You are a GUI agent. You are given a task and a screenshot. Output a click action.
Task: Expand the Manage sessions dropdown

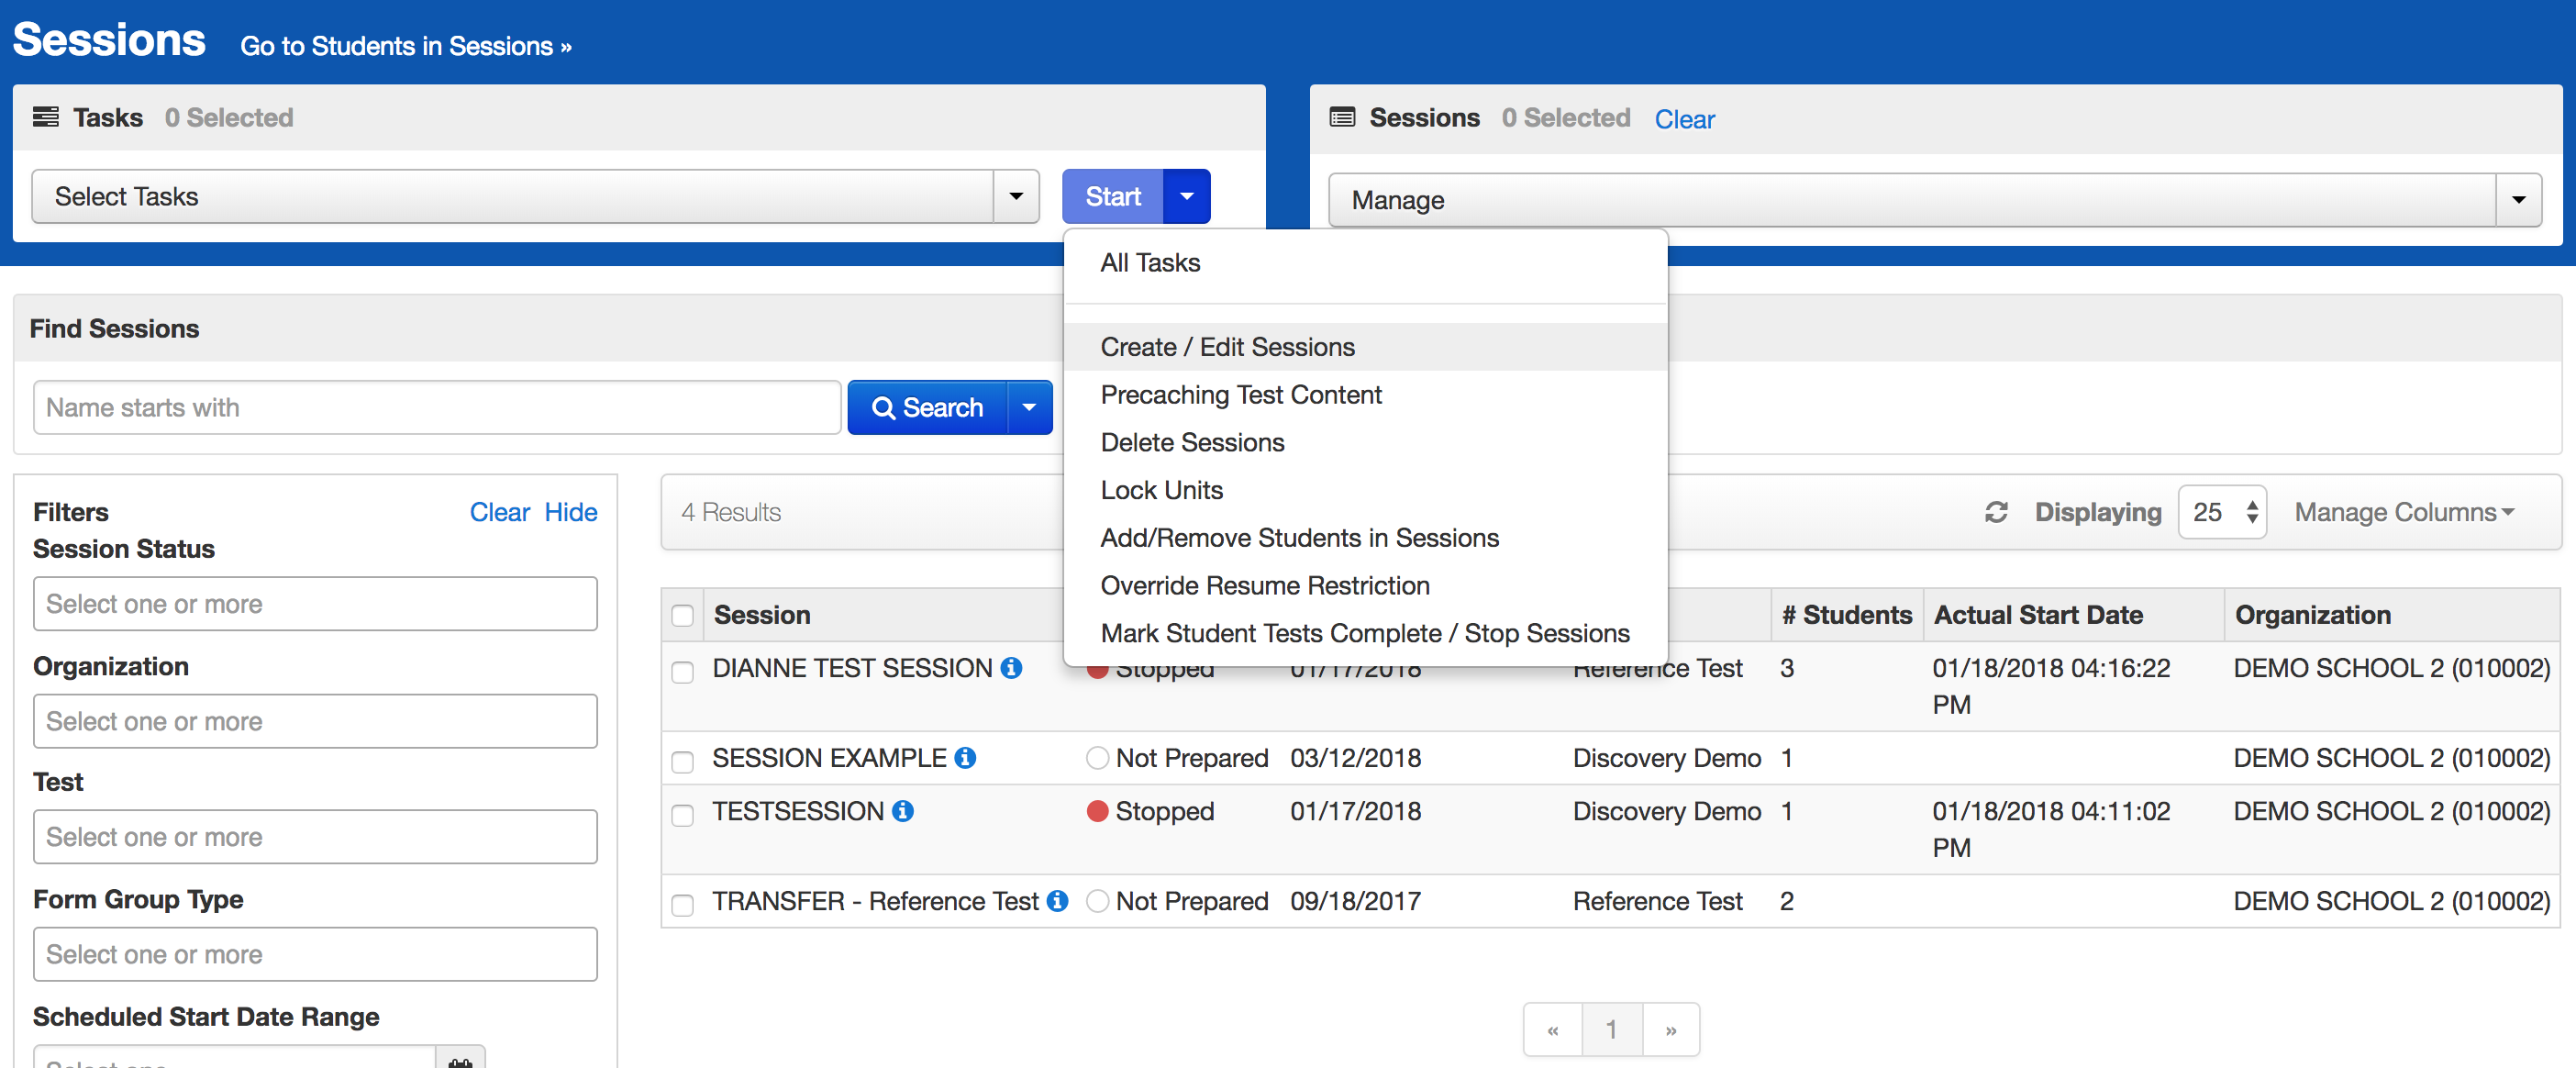click(1934, 200)
